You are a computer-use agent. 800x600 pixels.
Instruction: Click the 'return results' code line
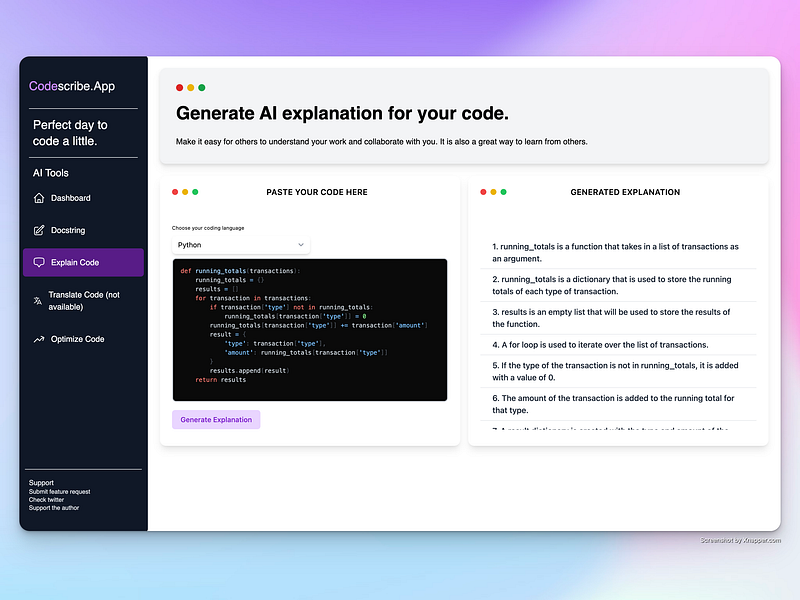pos(220,380)
